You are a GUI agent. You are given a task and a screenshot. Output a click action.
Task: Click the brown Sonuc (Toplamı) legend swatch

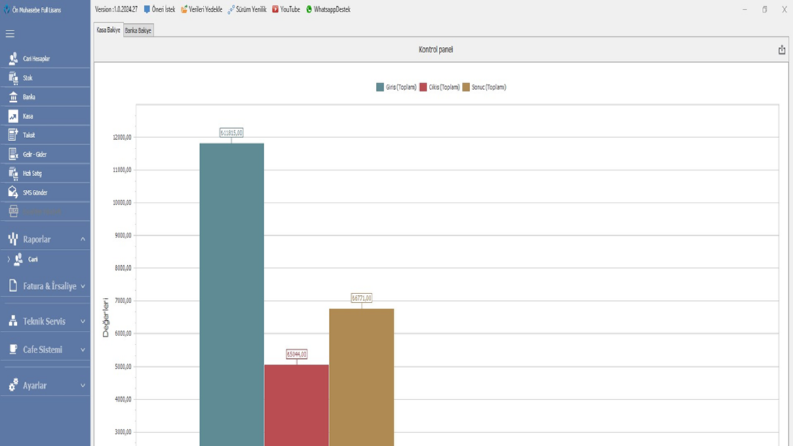click(x=466, y=87)
